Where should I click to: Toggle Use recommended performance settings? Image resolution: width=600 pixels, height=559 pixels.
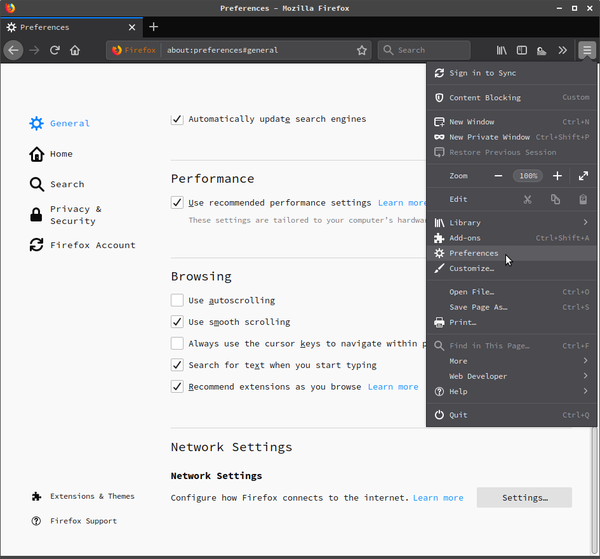pos(177,202)
